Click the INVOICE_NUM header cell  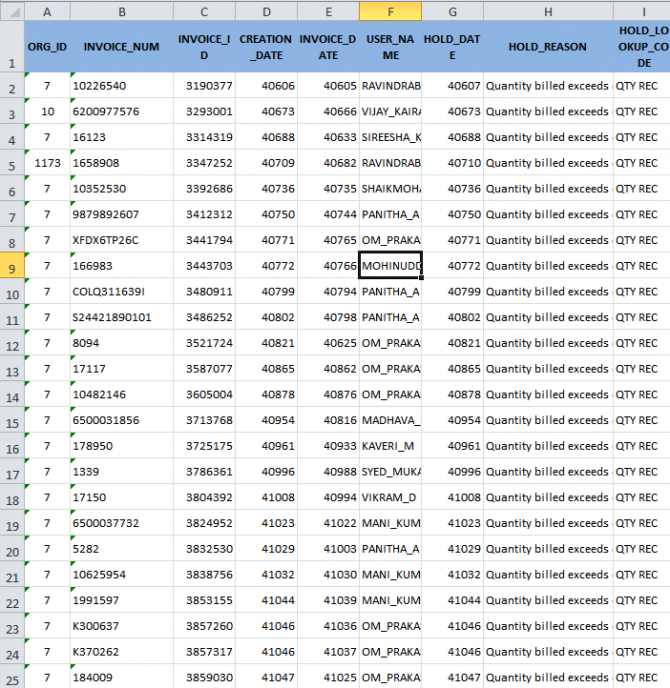121,47
